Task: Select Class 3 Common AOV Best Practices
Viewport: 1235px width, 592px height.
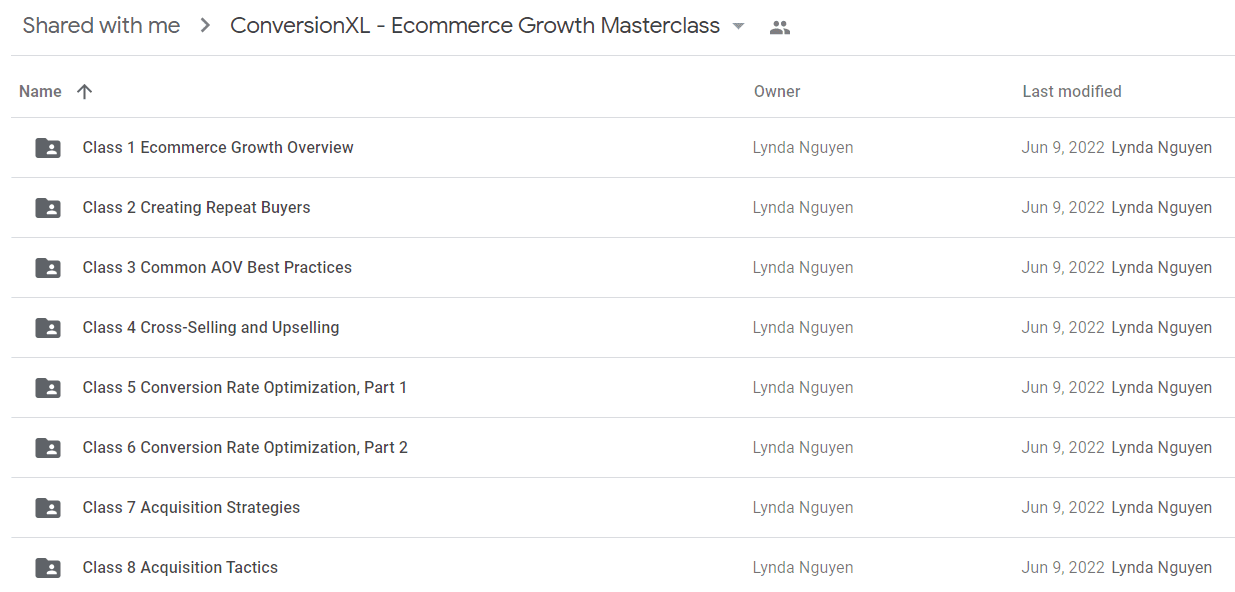Action: click(217, 268)
